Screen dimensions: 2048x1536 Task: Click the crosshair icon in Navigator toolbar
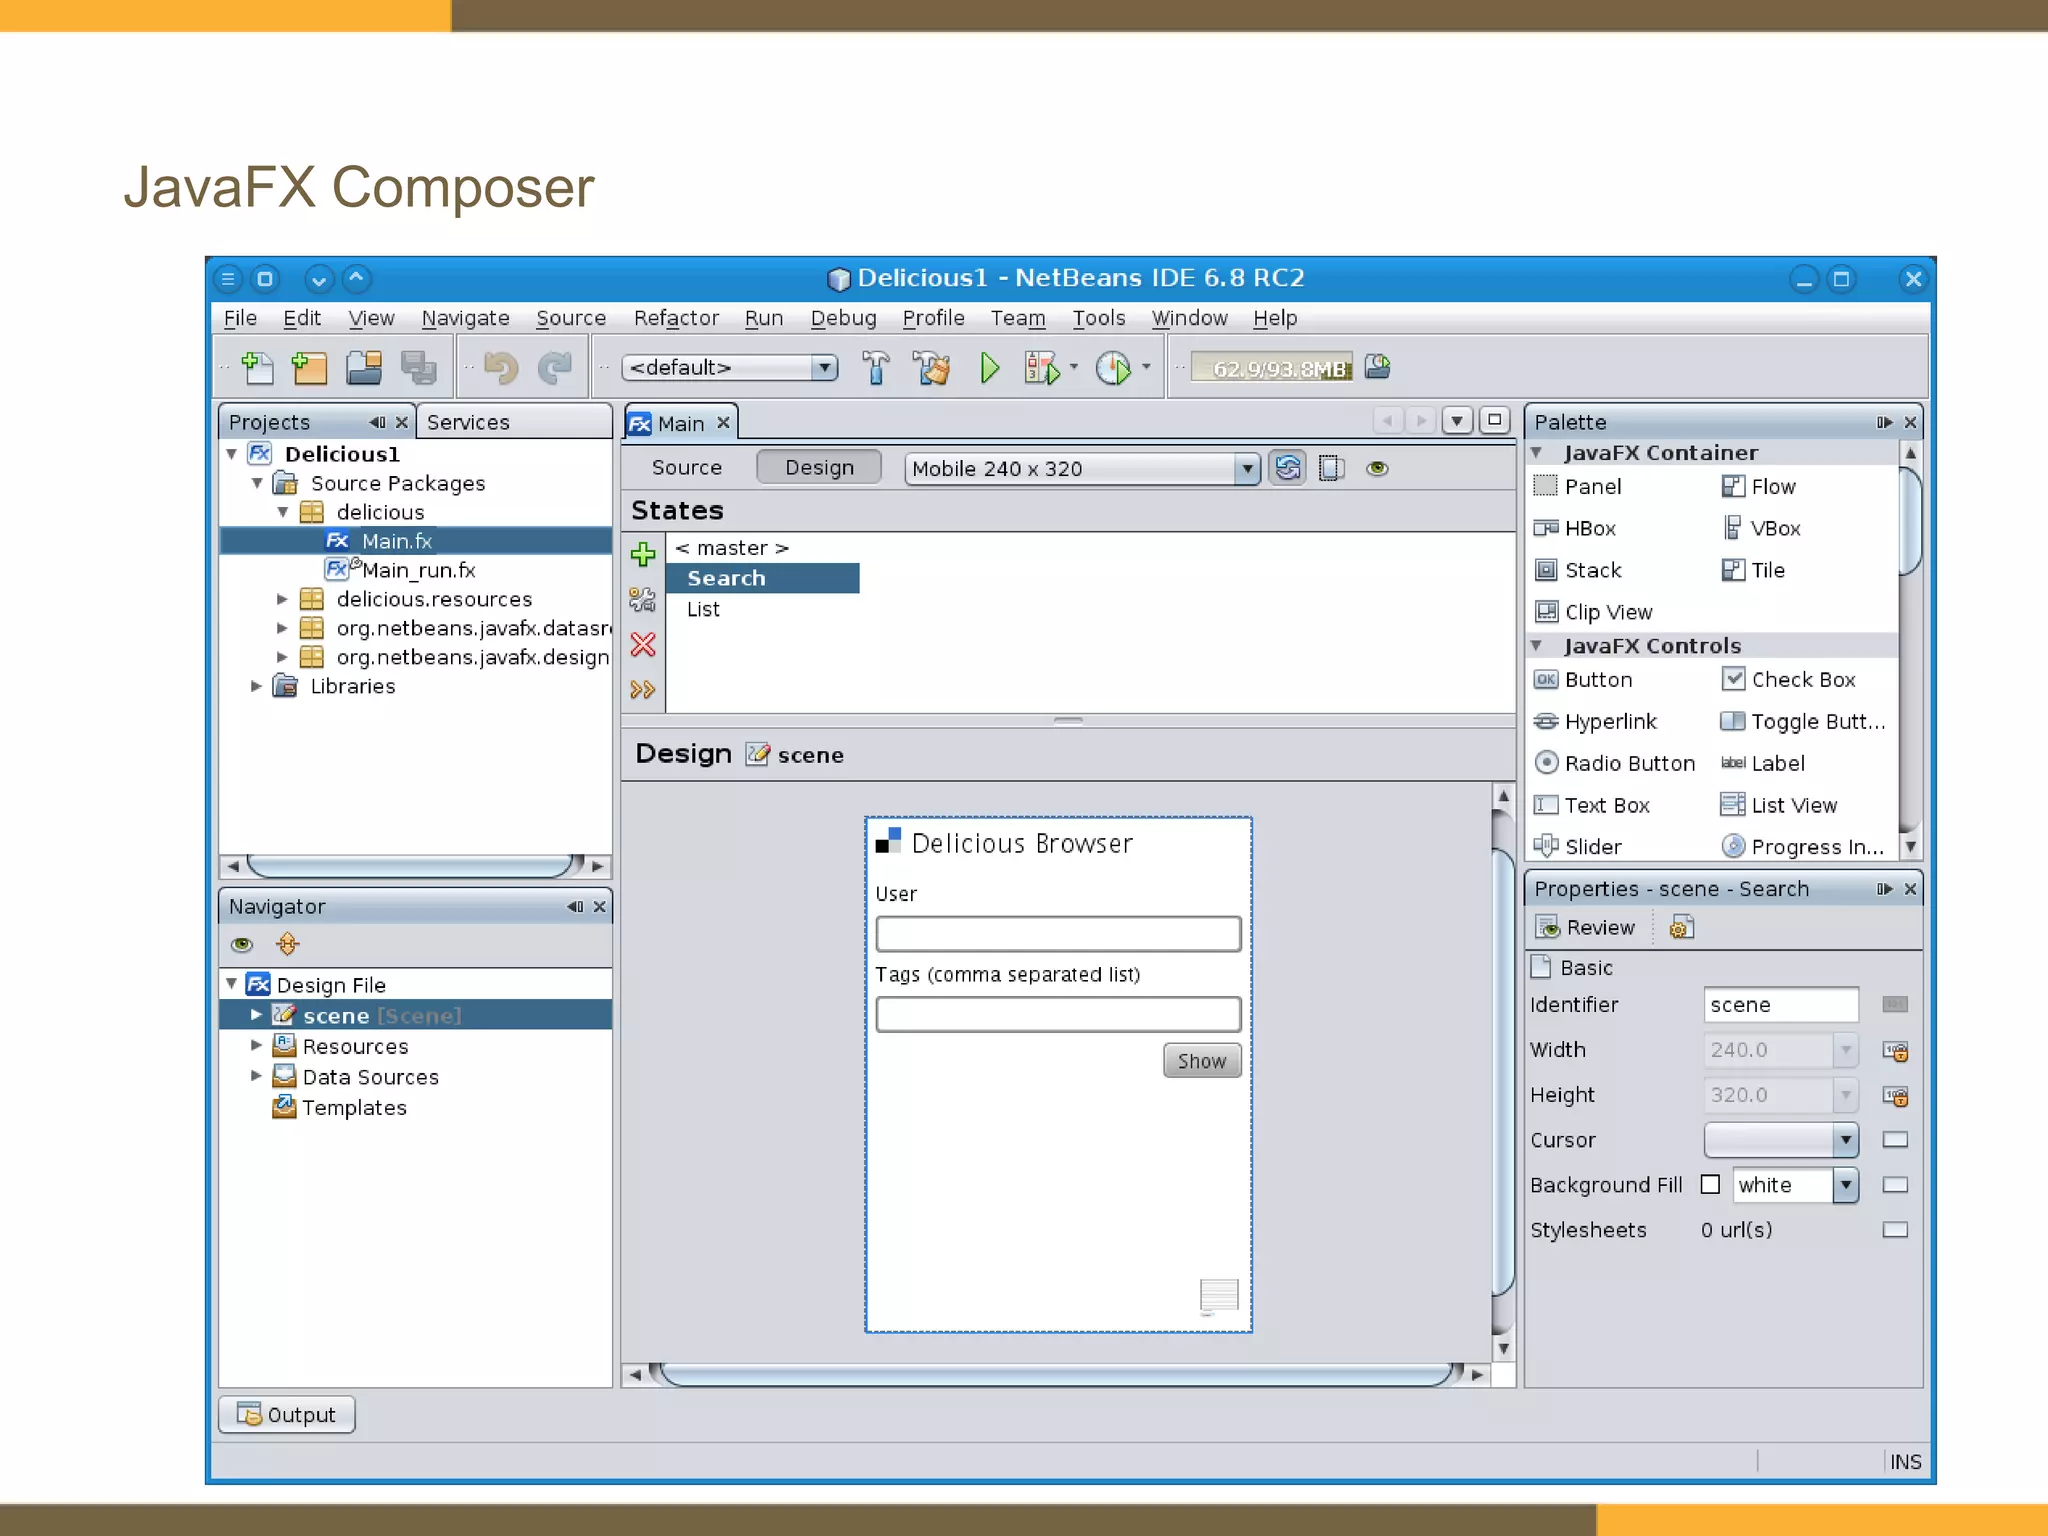[288, 943]
